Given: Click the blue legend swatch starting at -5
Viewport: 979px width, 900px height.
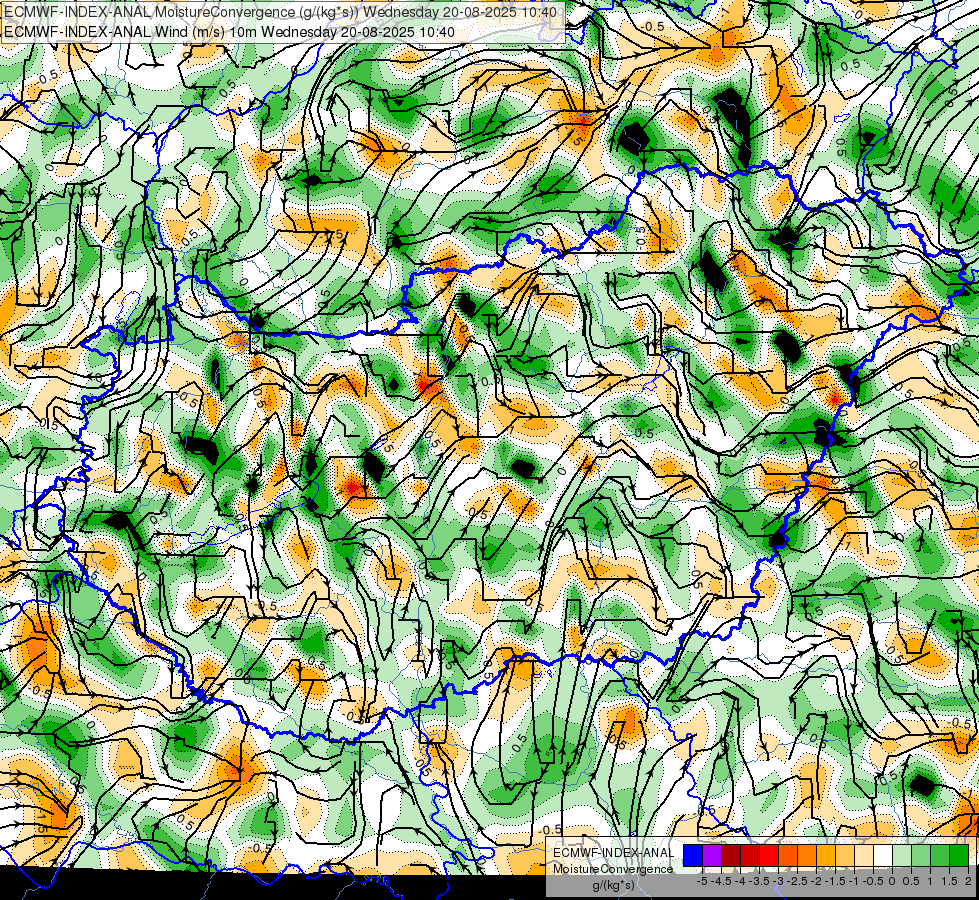Looking at the screenshot, I should point(693,856).
